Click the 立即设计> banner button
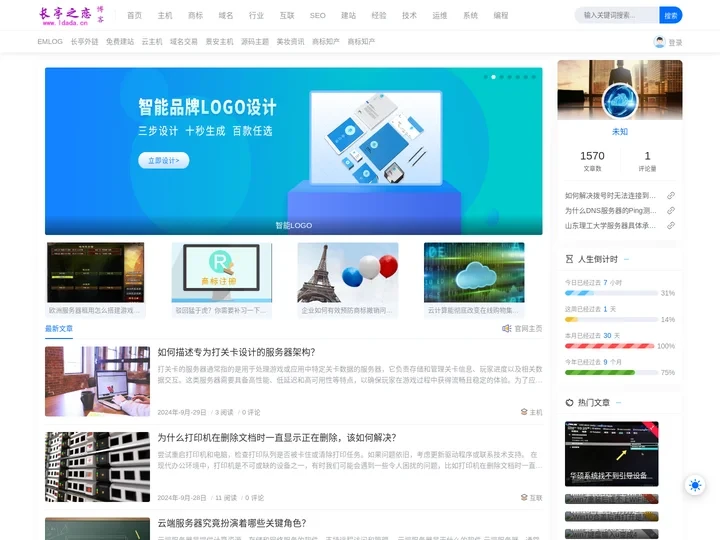720x540 pixels. [163, 160]
